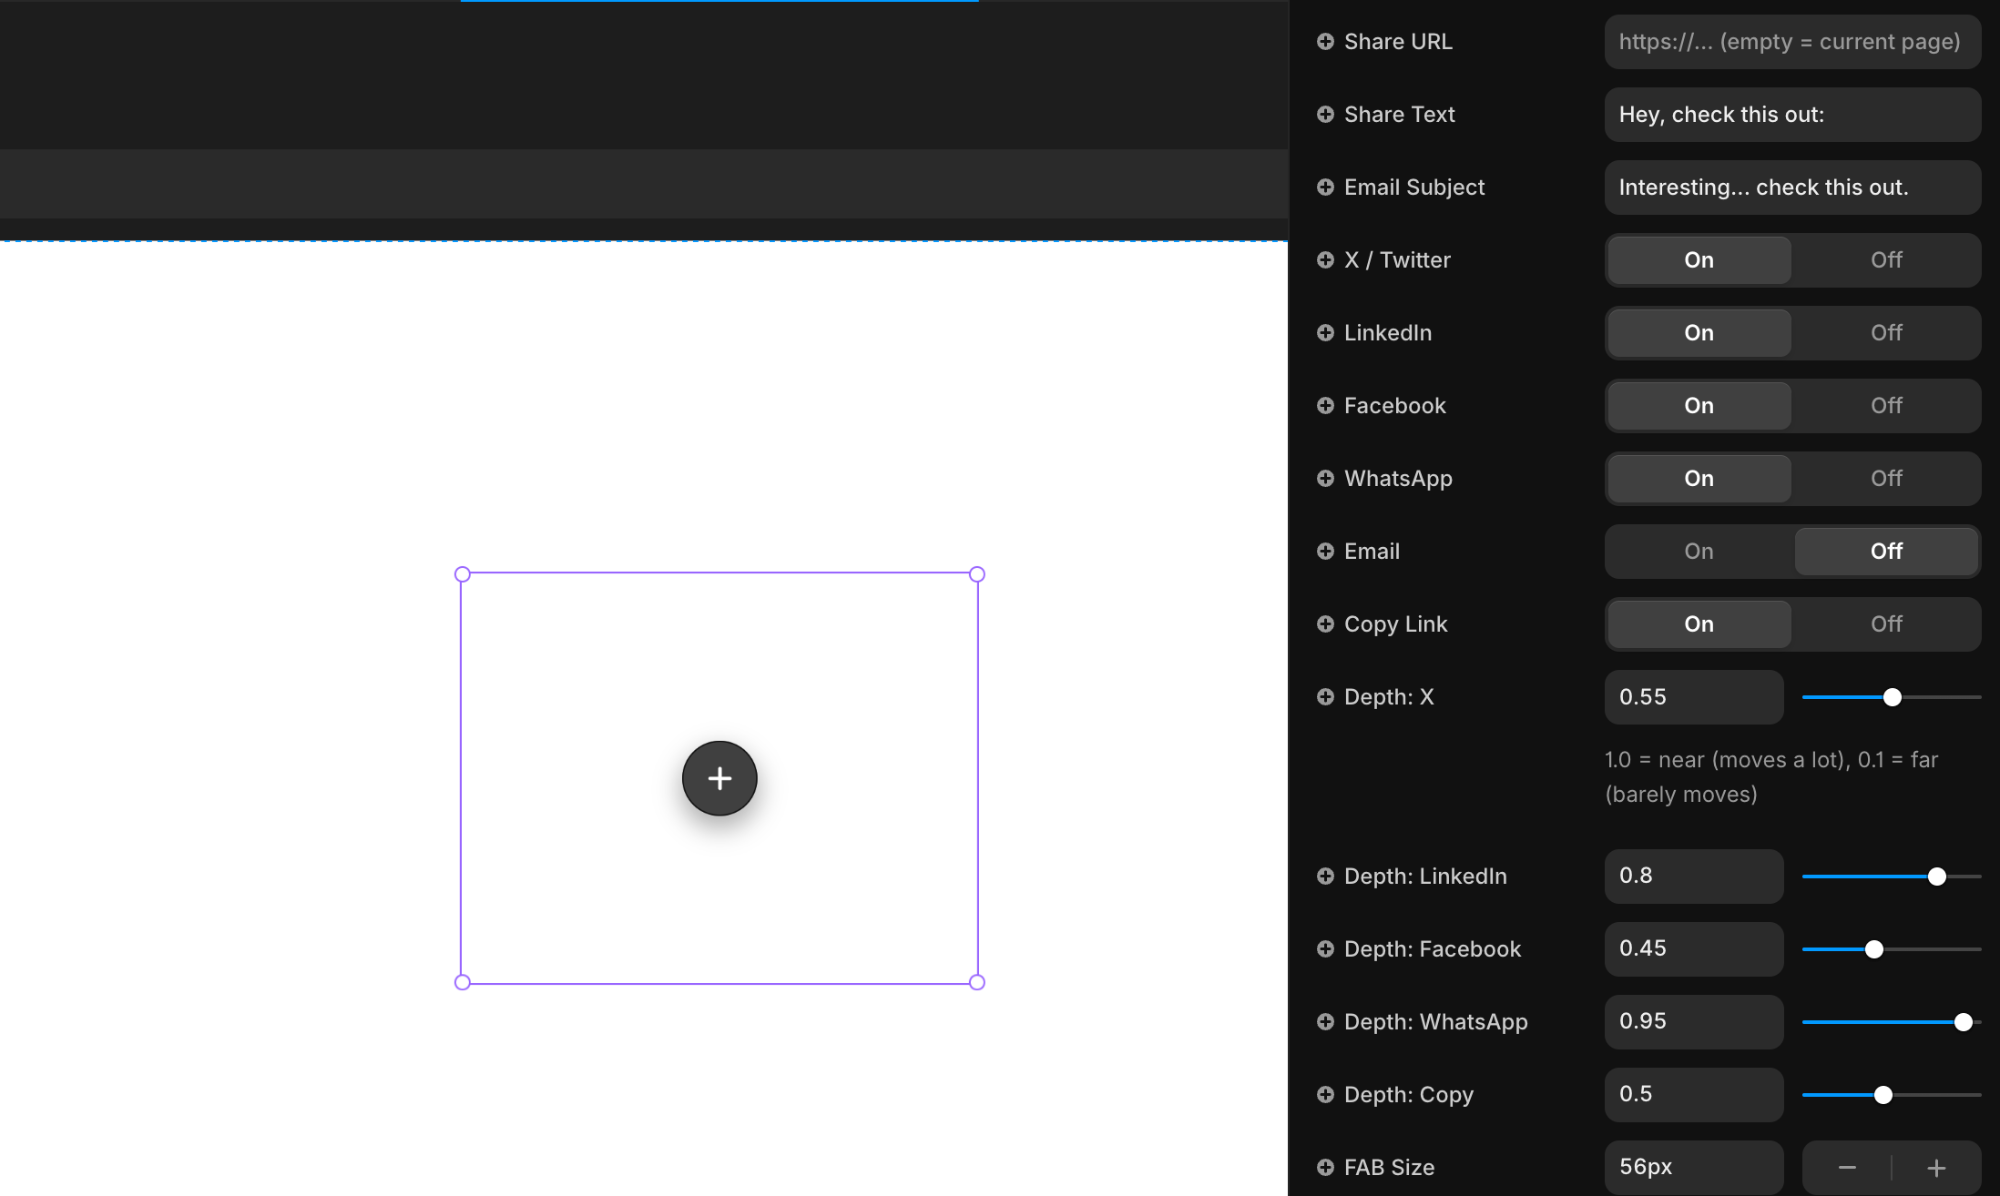Click the Depth: X slider handle
This screenshot has width=2000, height=1196.
tap(1892, 697)
